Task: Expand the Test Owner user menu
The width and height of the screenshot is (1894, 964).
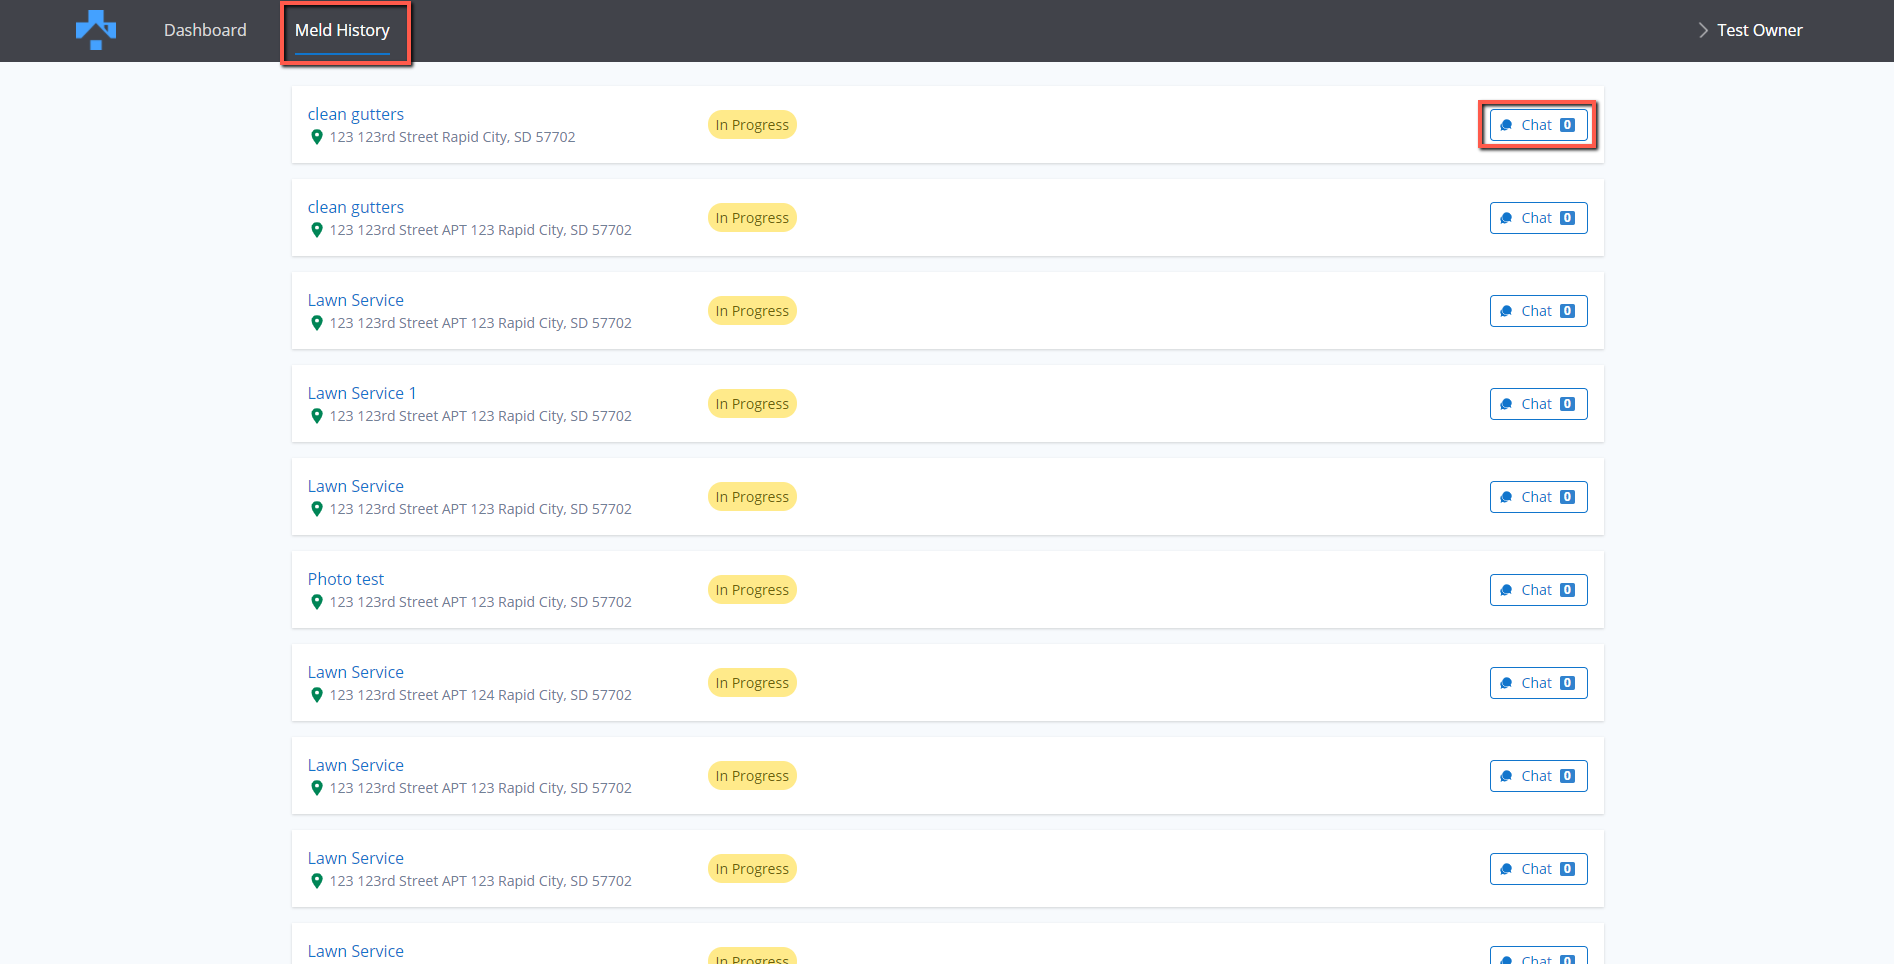Action: (x=1758, y=30)
